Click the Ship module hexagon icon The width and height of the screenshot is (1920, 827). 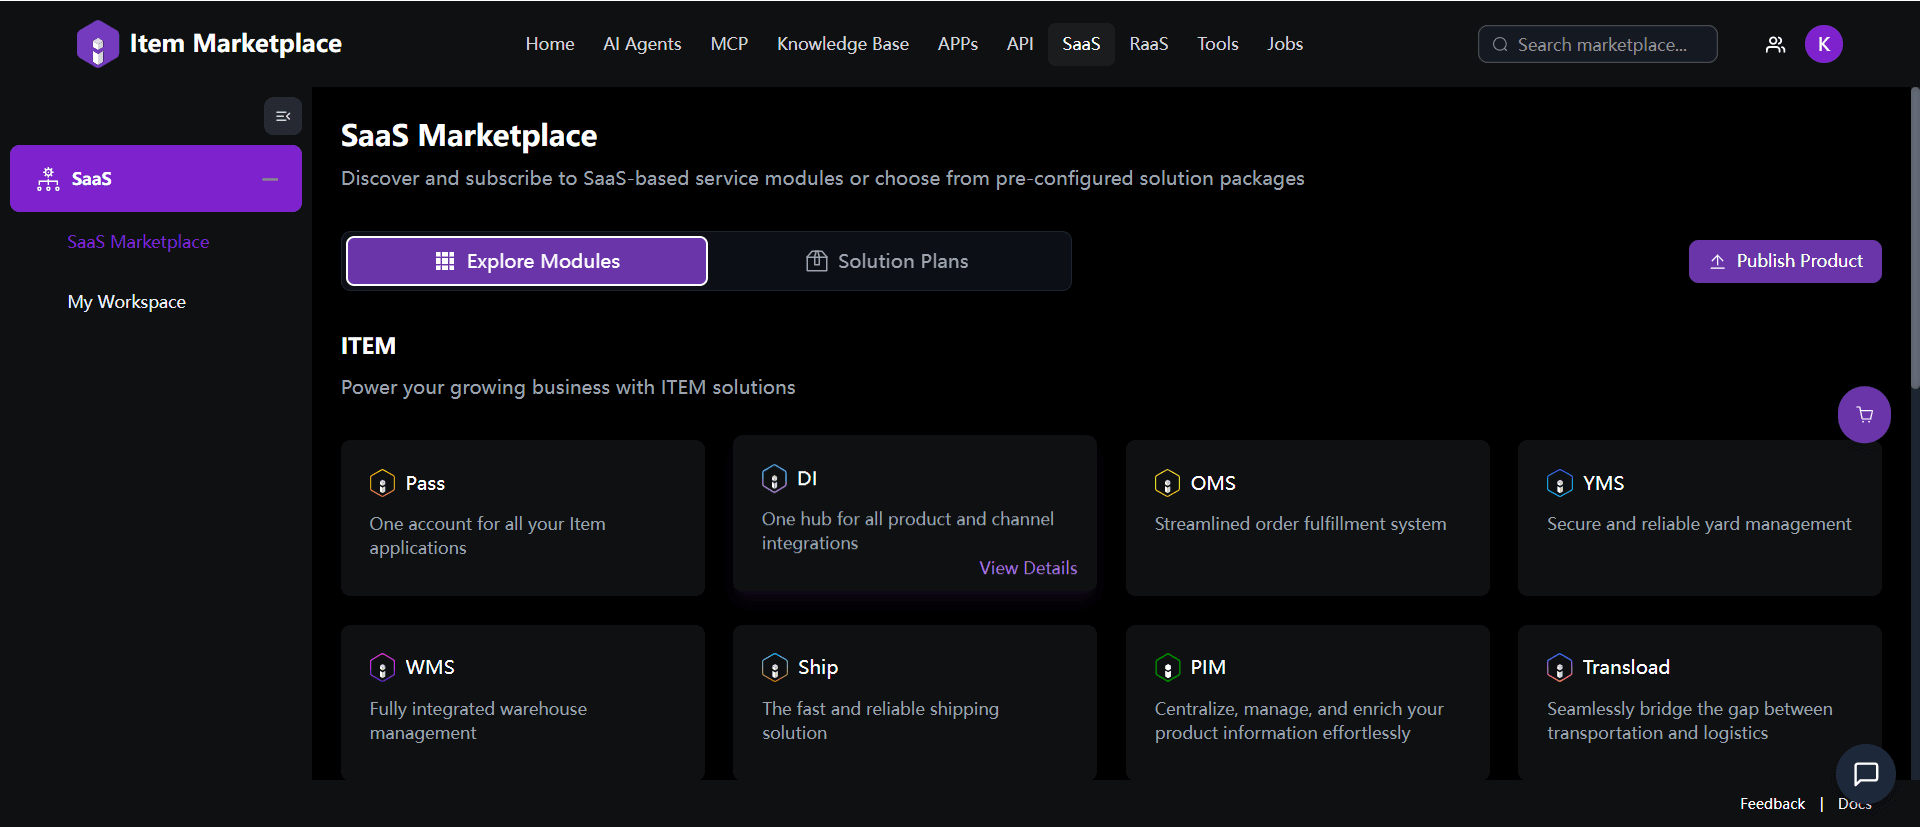[774, 667]
